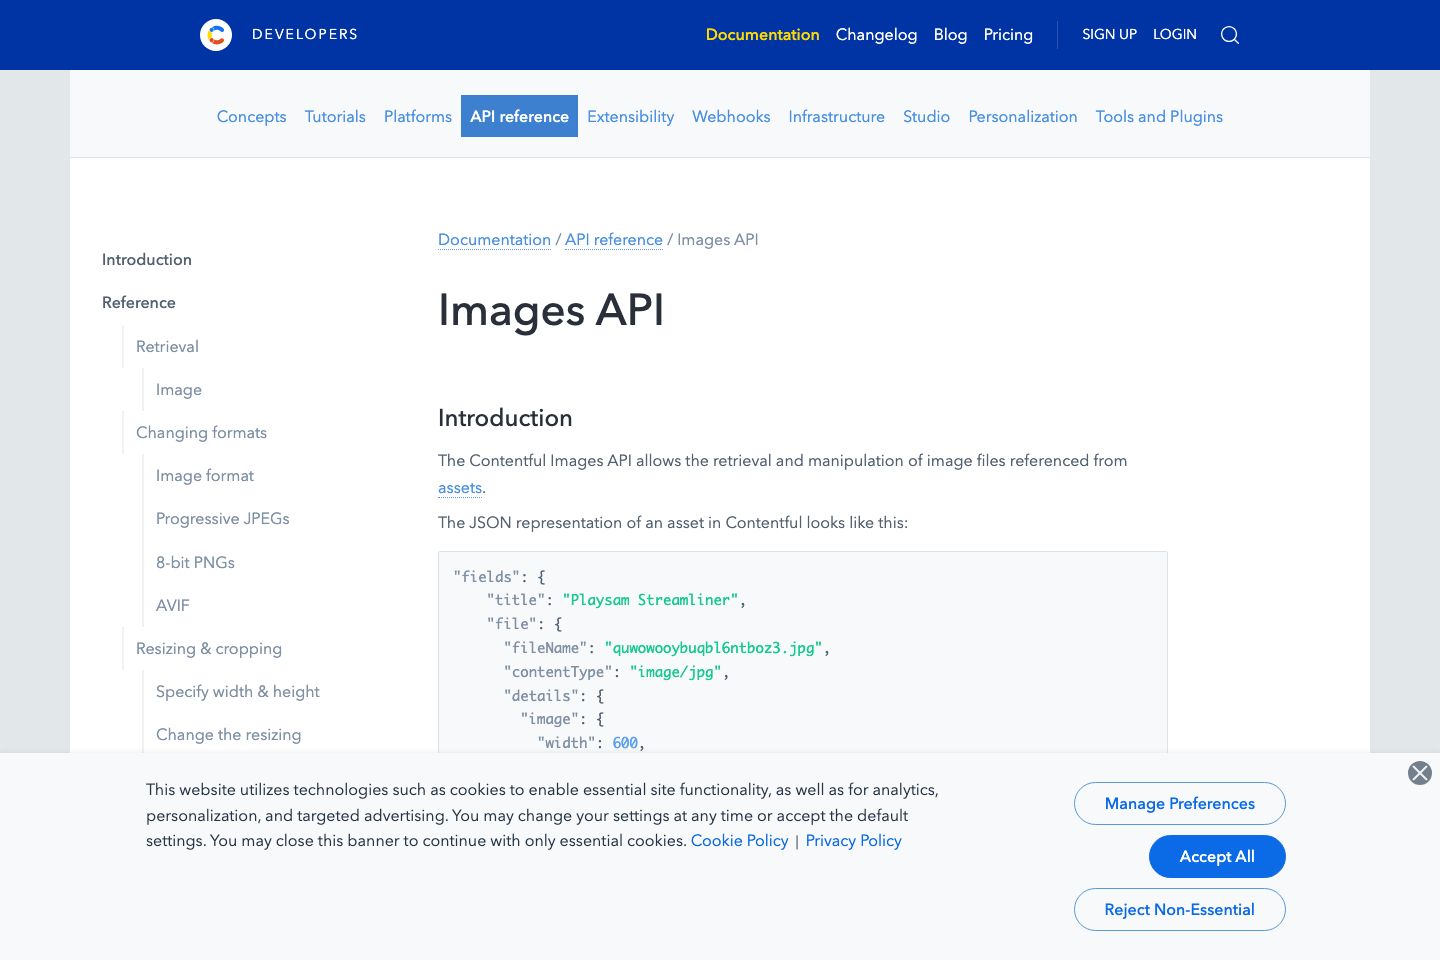Open the Blog from the top navigation
The image size is (1440, 960).
tap(949, 34)
